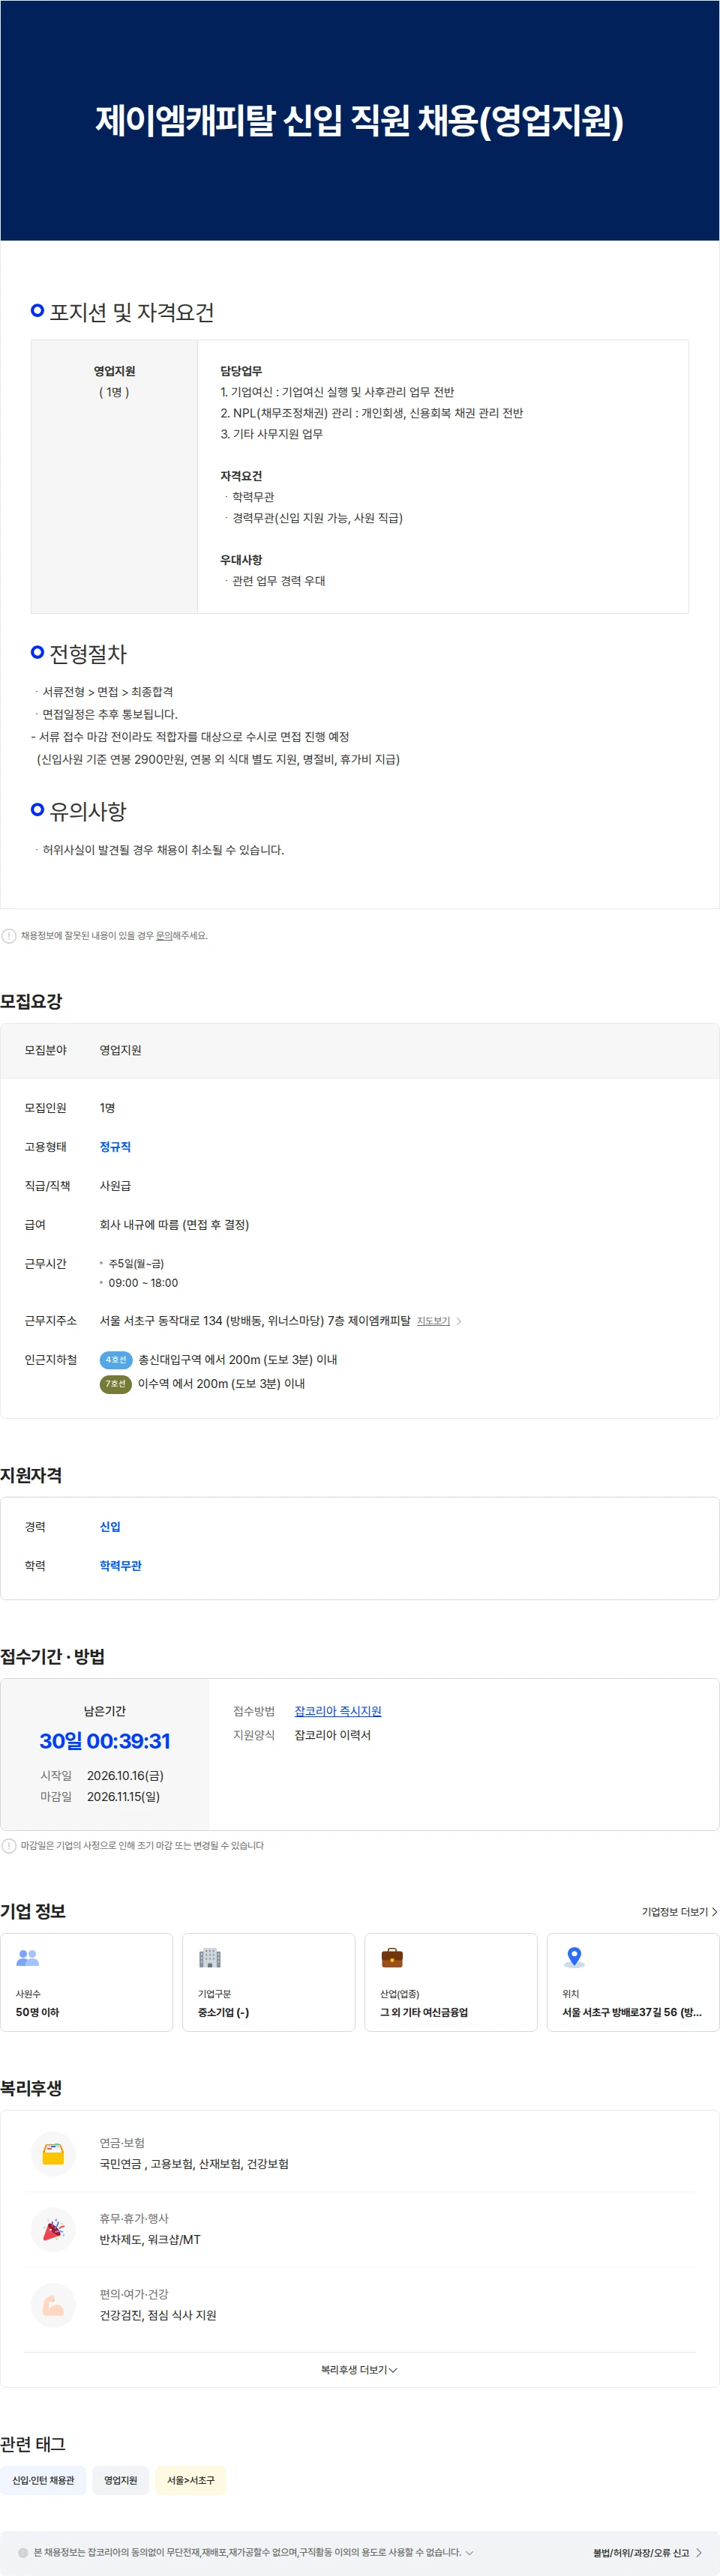
Task: Click 반차제도, 워크샵/MT text
Action: (150, 2240)
